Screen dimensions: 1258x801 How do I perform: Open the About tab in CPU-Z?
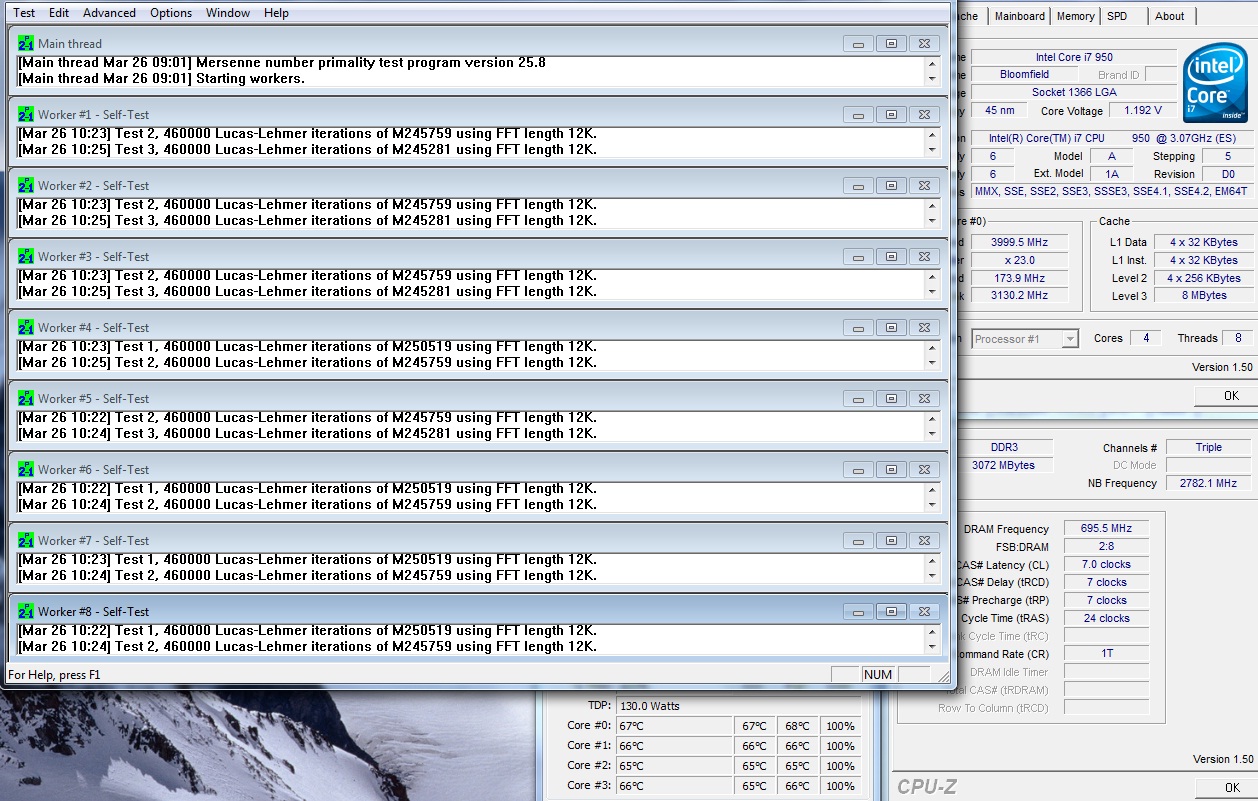(1169, 16)
